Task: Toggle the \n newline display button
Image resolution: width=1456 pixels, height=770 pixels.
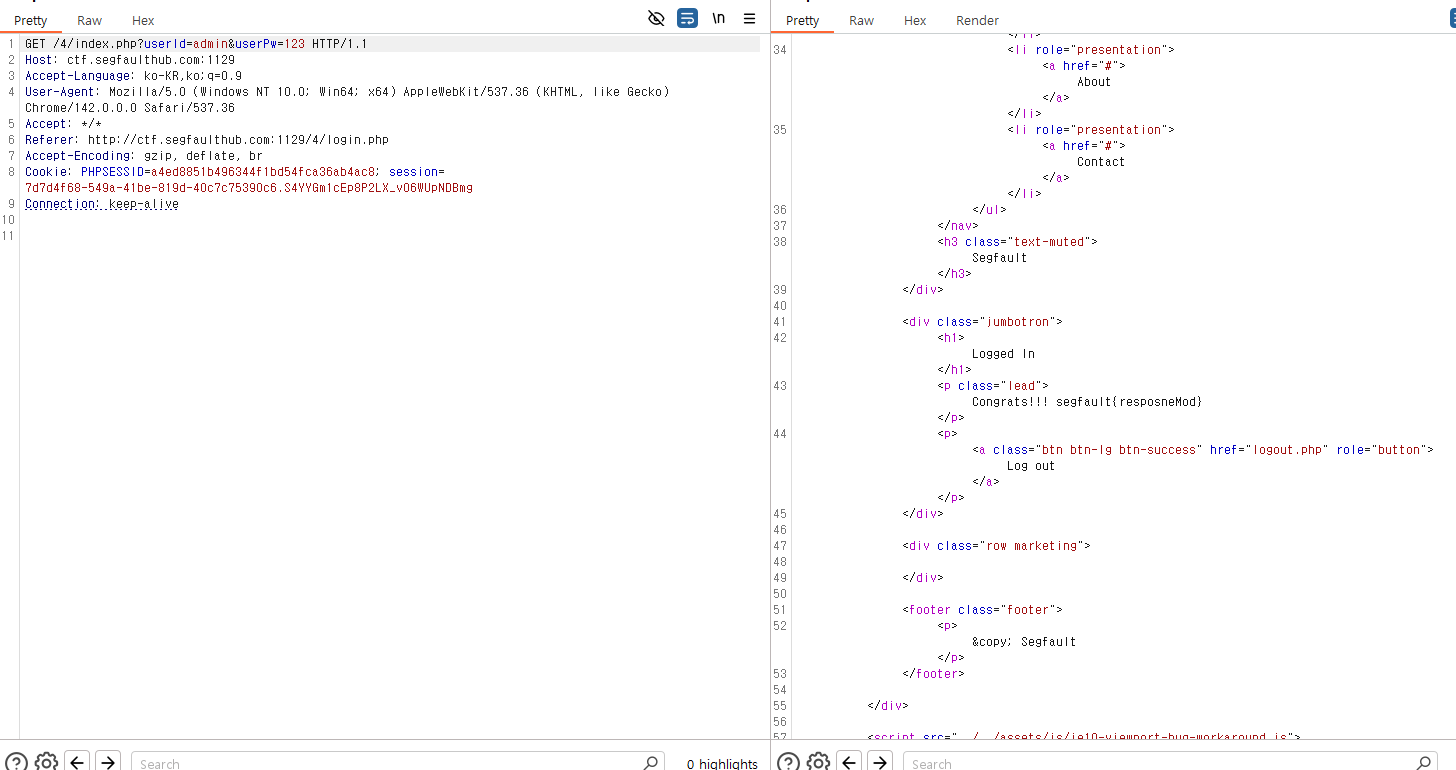Action: coord(718,19)
